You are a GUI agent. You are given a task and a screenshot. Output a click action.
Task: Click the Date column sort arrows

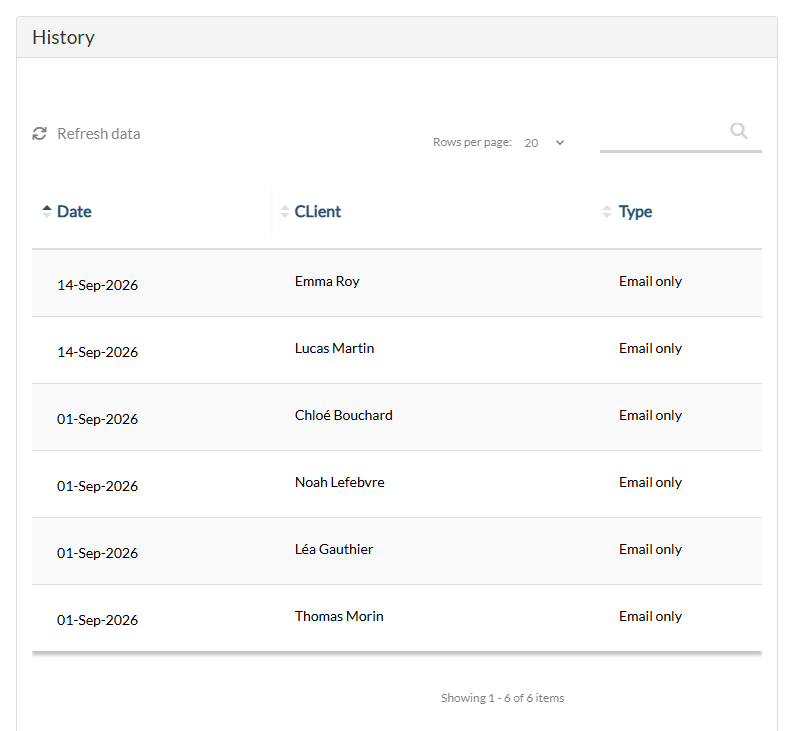click(x=47, y=211)
